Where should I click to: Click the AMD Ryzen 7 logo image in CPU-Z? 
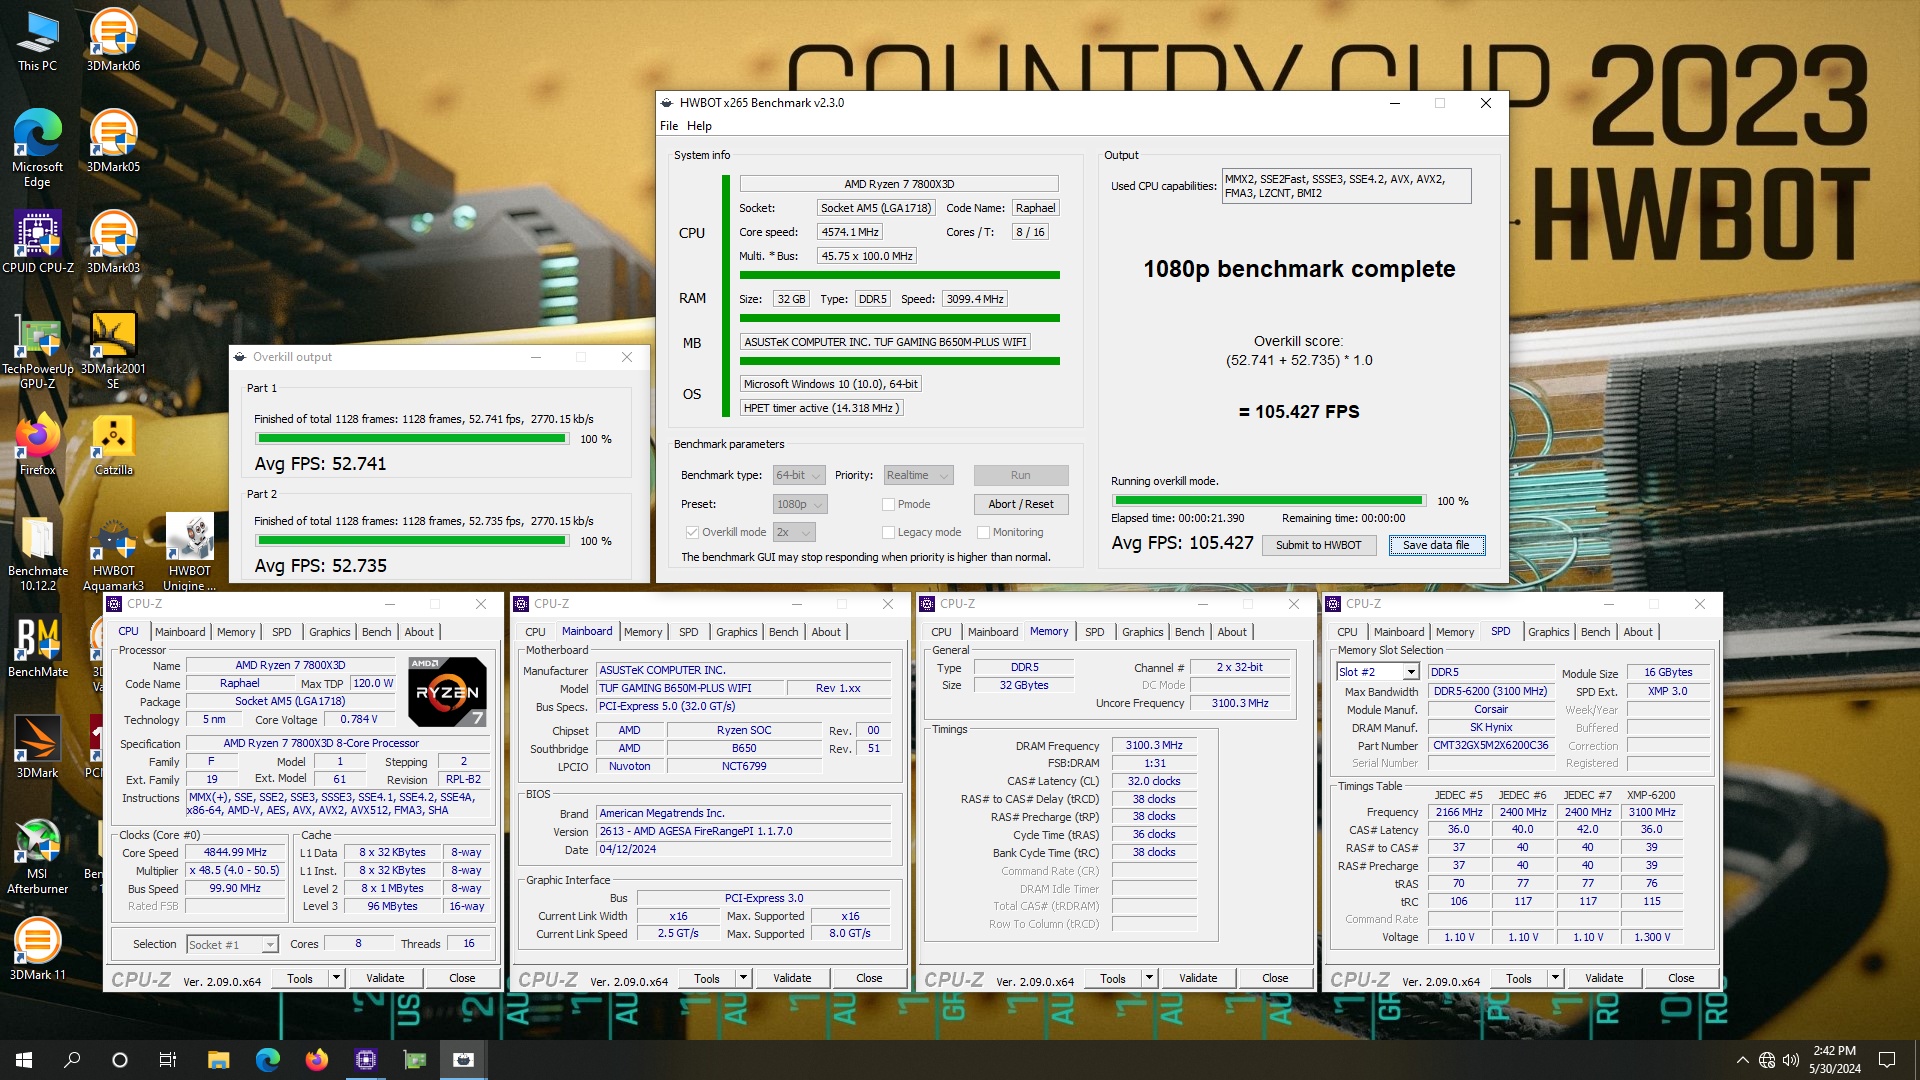[x=447, y=692]
